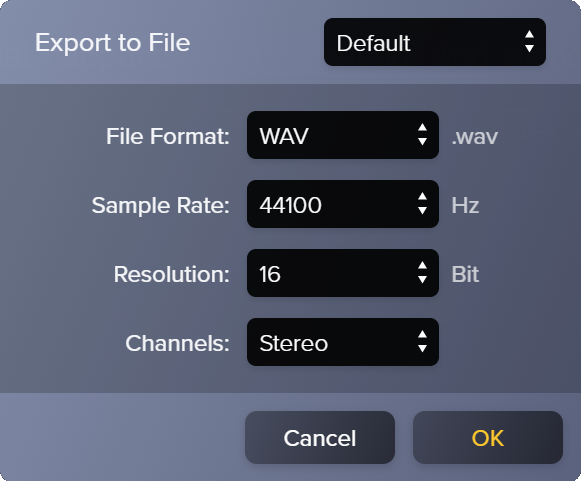The image size is (581, 481).
Task: Click the up arrow on the Default preset selector
Action: 529,34
